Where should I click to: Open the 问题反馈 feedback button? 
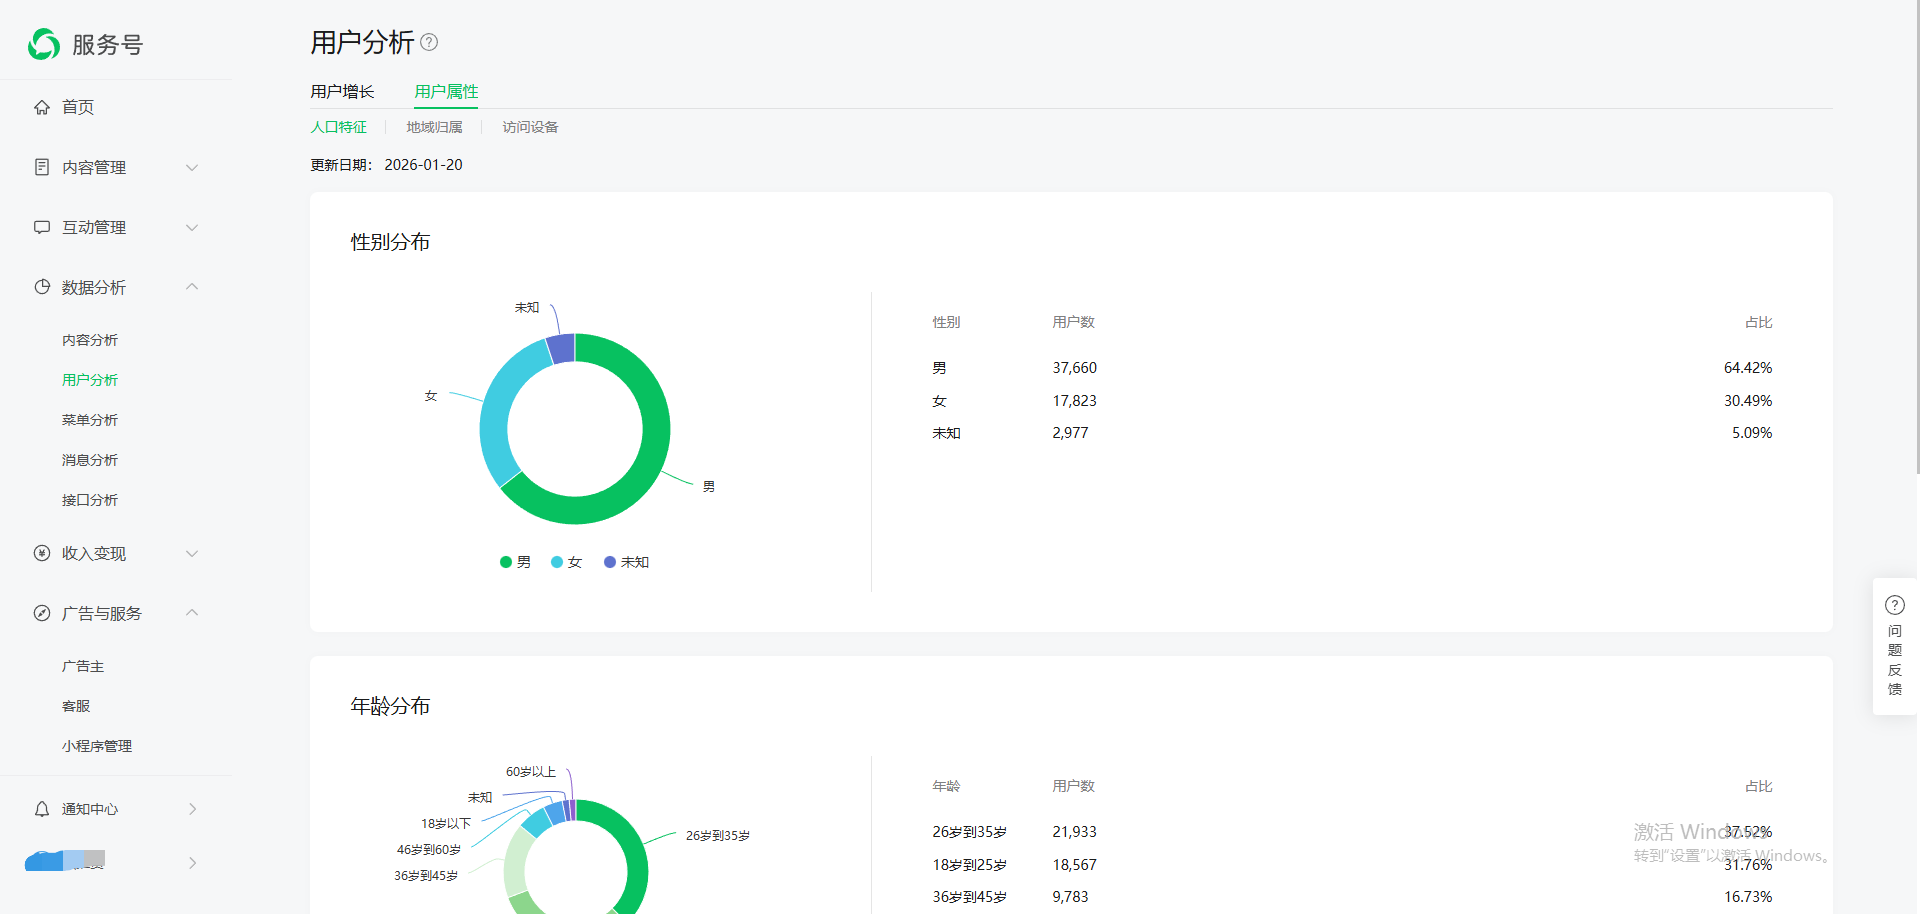1894,646
